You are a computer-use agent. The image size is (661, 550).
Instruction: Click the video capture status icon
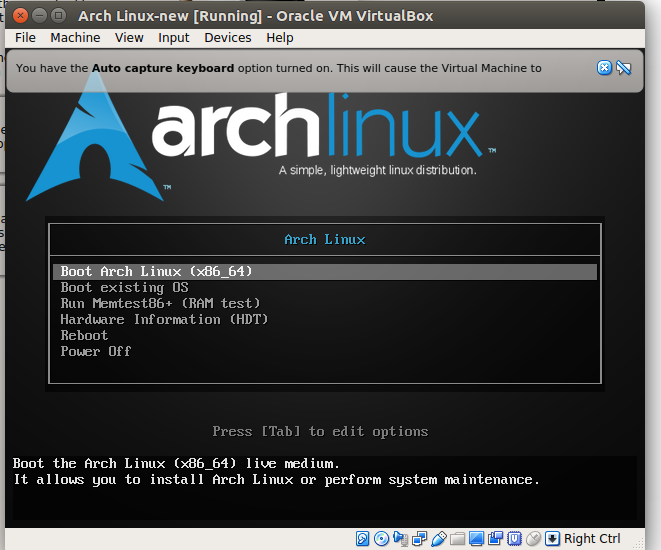tap(495, 538)
